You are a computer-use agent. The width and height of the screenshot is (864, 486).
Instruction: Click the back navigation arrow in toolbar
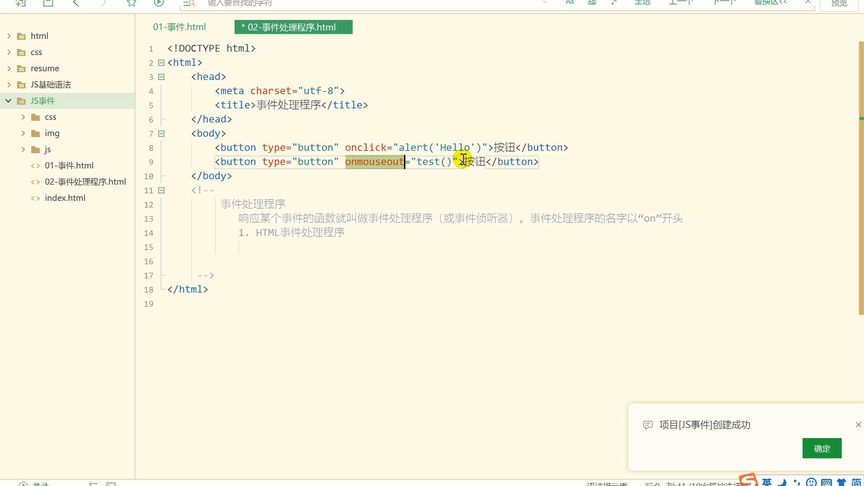pos(76,3)
